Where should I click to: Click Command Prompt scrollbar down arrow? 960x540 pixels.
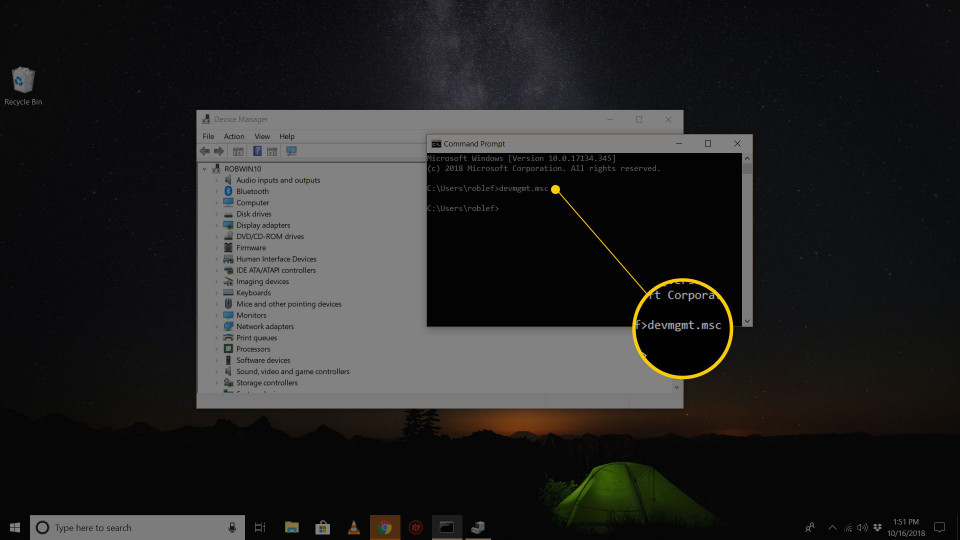pos(747,321)
